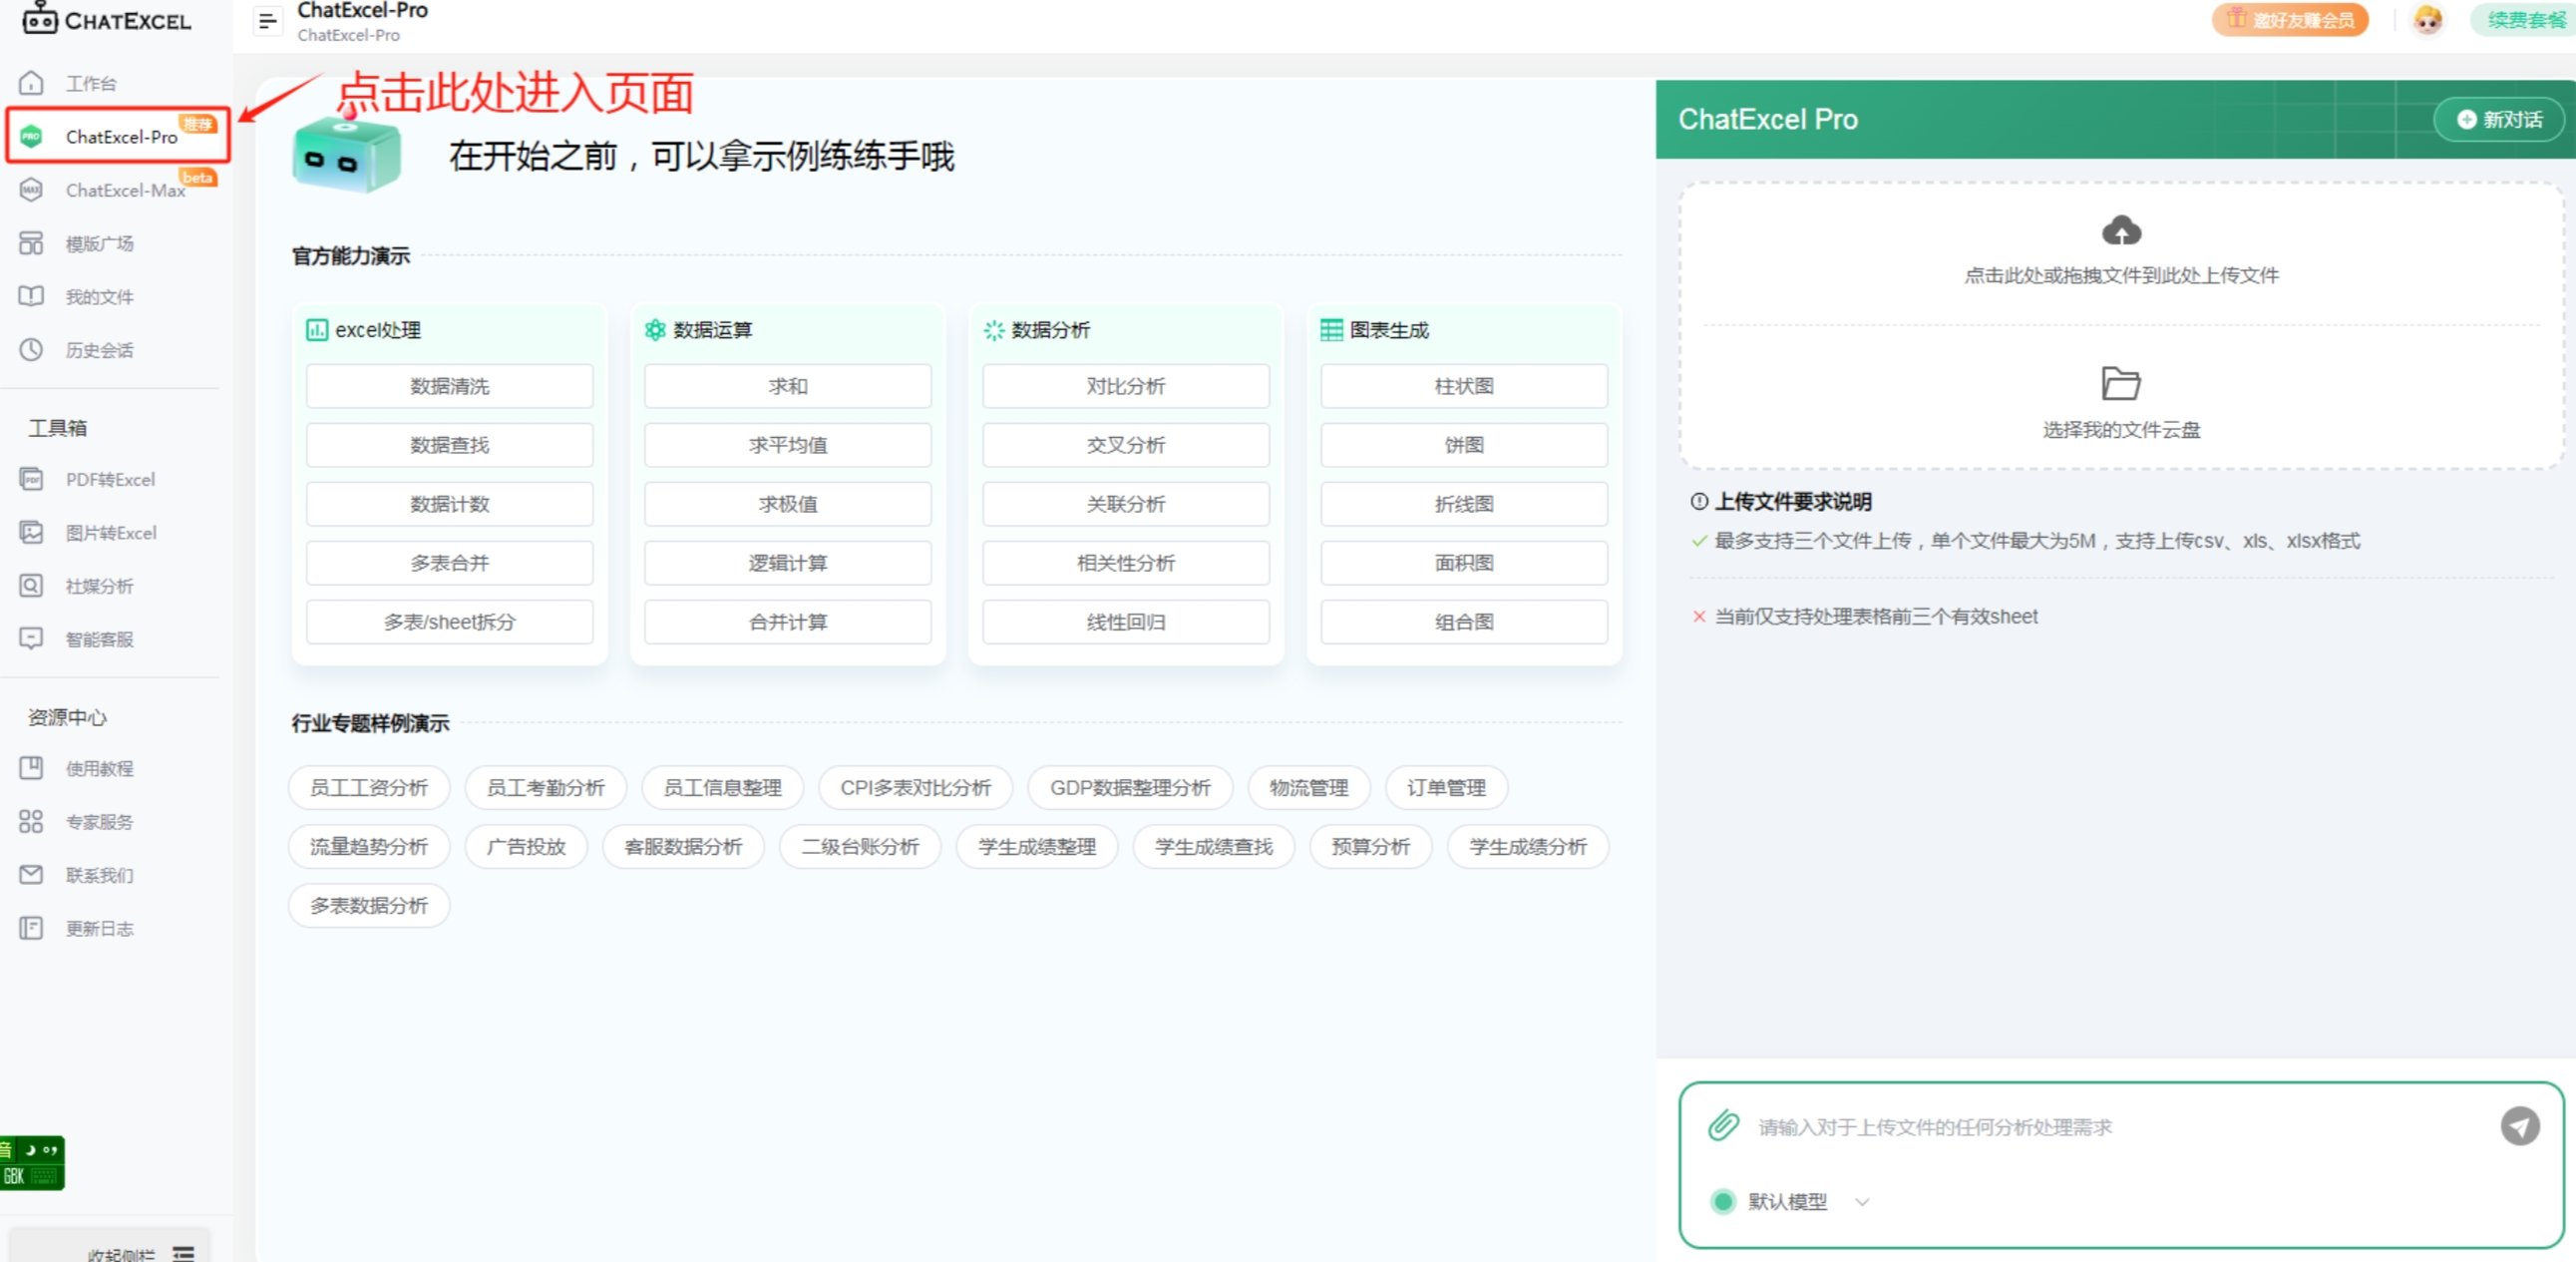Select the 社媒分析 tool
Screen dimensions: 2576x1262
[100, 586]
